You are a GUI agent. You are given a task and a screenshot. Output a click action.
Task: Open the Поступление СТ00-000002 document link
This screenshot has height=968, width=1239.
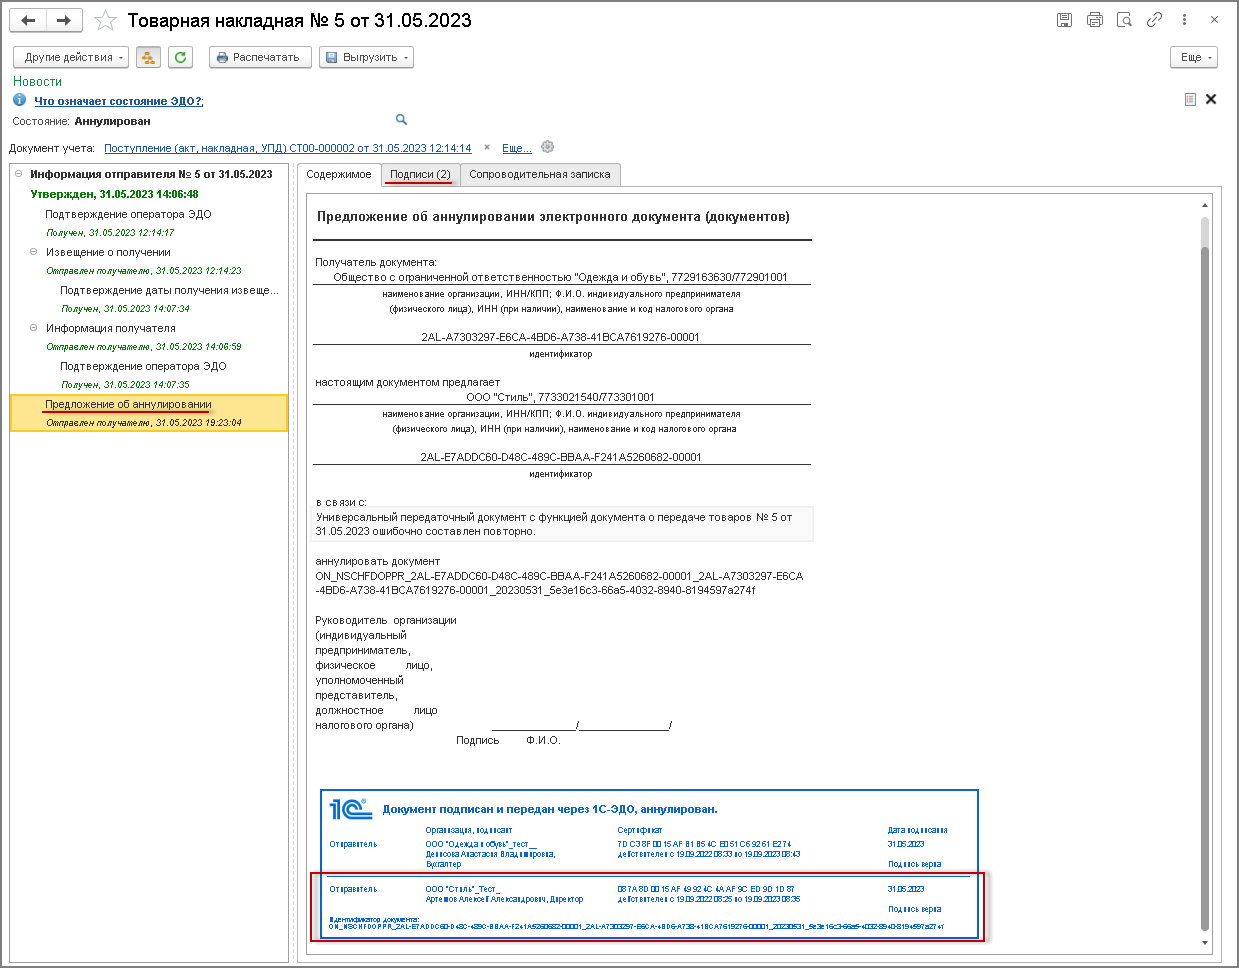288,148
